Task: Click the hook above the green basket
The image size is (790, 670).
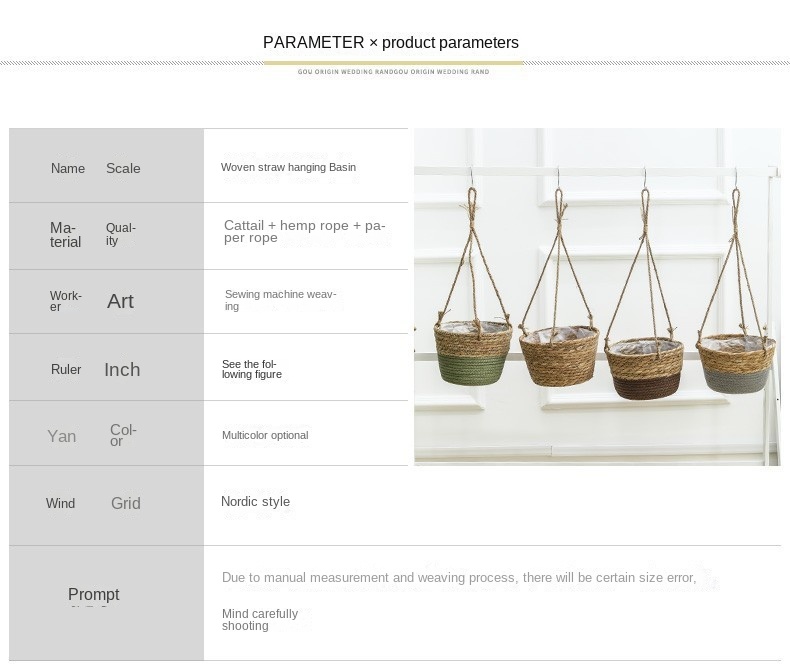Action: (x=472, y=177)
